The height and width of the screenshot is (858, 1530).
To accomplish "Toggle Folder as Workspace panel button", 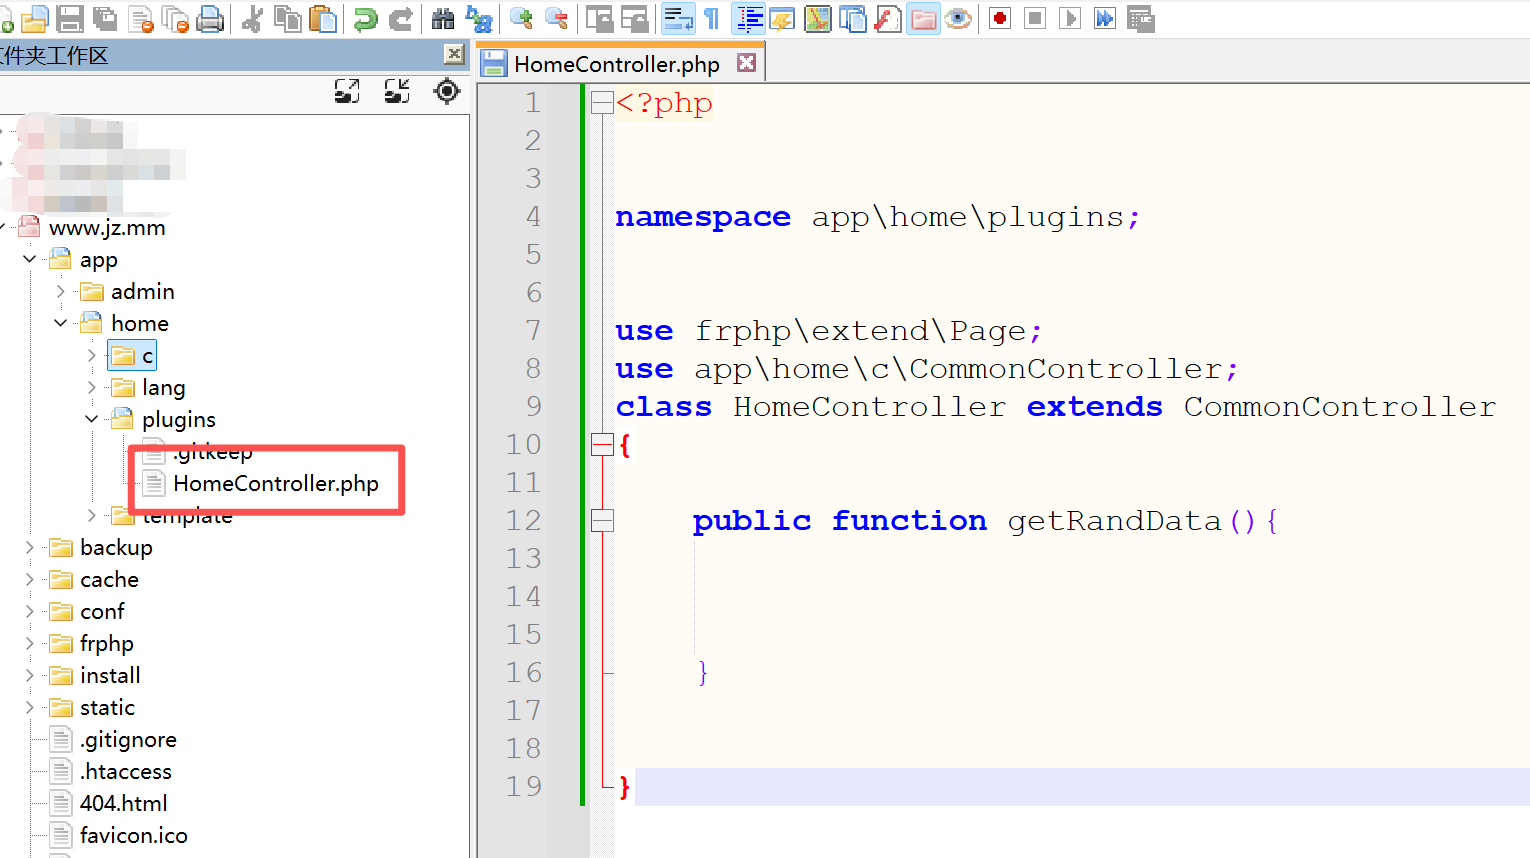I will point(923,19).
